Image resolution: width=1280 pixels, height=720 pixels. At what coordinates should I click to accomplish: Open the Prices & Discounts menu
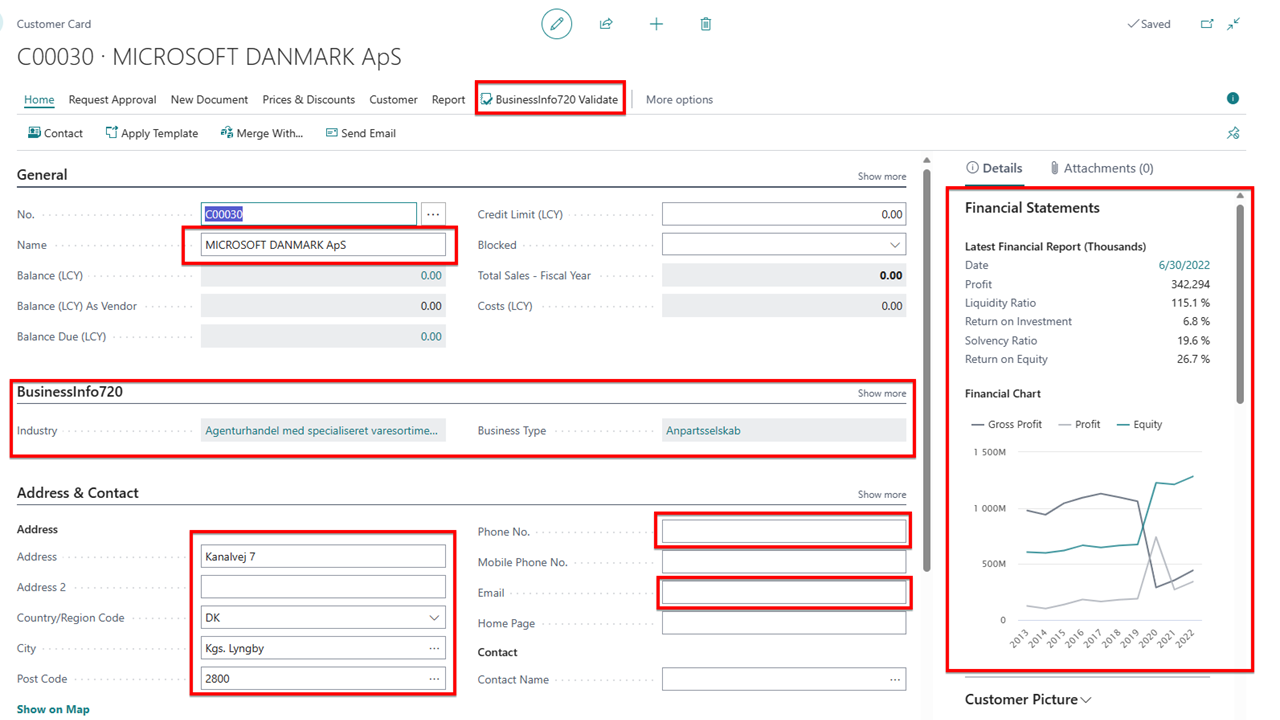(x=309, y=99)
